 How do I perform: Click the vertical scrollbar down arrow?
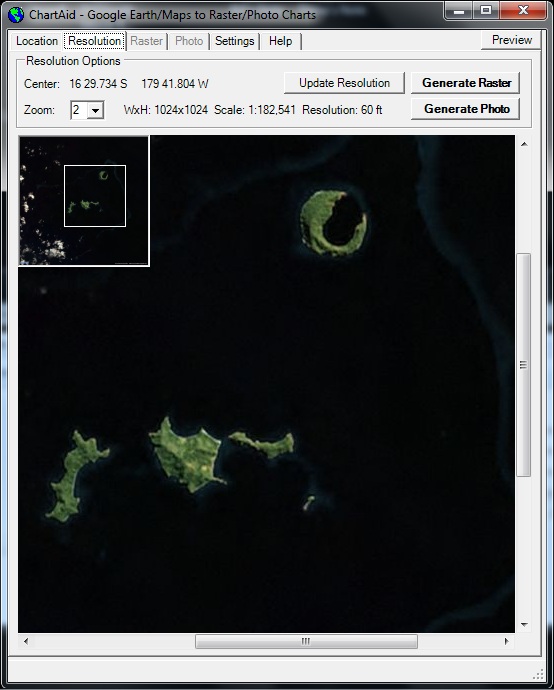click(x=524, y=624)
